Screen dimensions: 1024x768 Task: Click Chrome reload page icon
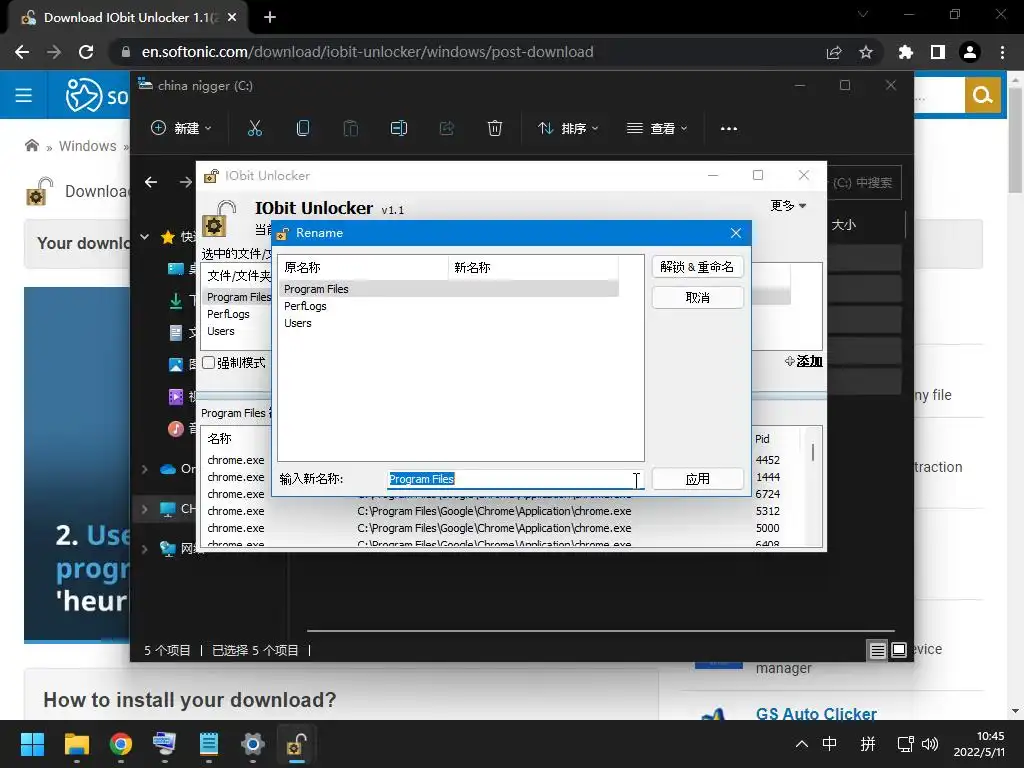pos(86,52)
